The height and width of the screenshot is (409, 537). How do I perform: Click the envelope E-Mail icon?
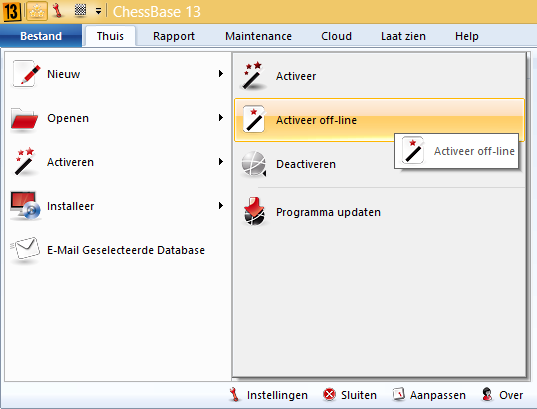[x=25, y=249]
